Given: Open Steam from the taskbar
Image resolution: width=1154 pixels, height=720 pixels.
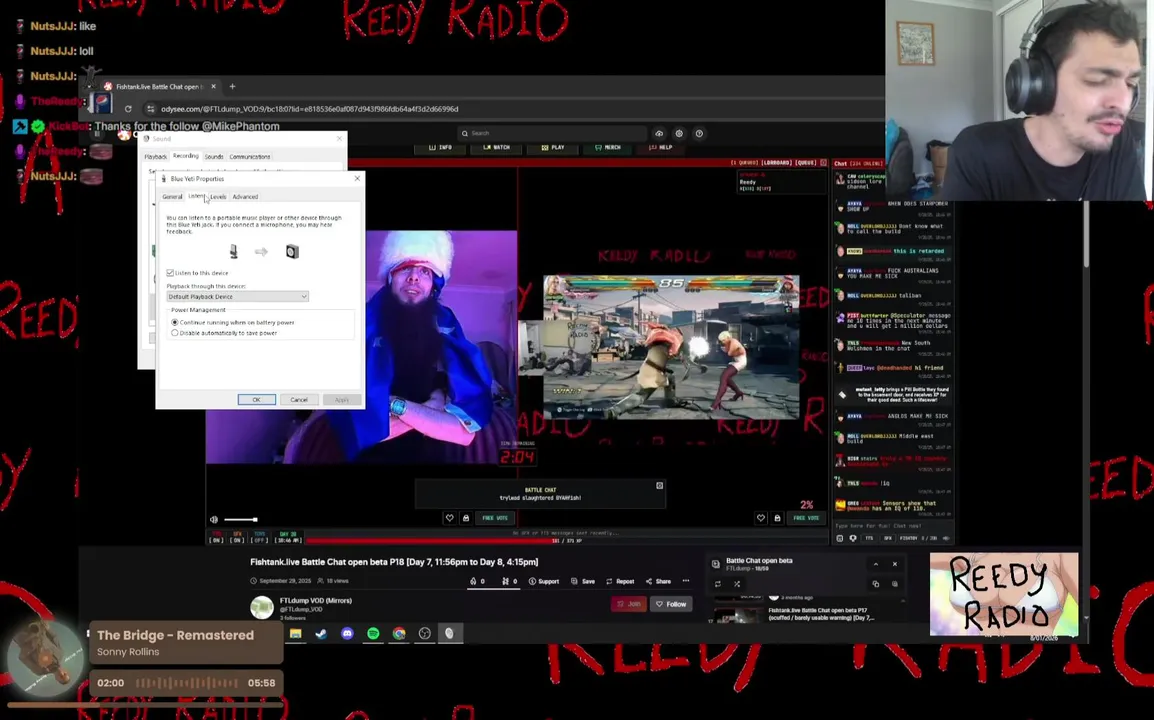Looking at the screenshot, I should tap(322, 634).
